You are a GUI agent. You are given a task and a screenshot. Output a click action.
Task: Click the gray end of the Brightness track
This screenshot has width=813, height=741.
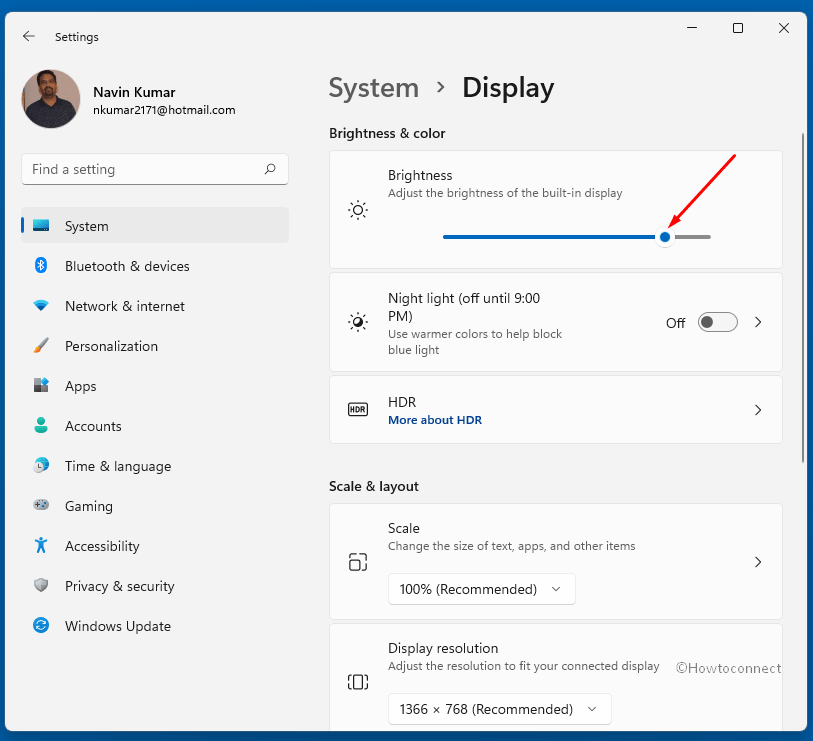693,237
